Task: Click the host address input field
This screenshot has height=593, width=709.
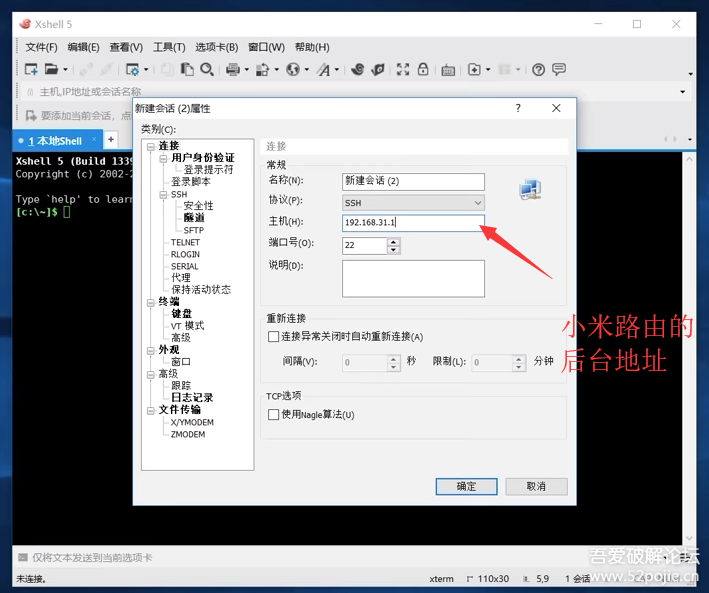Action: [413, 223]
